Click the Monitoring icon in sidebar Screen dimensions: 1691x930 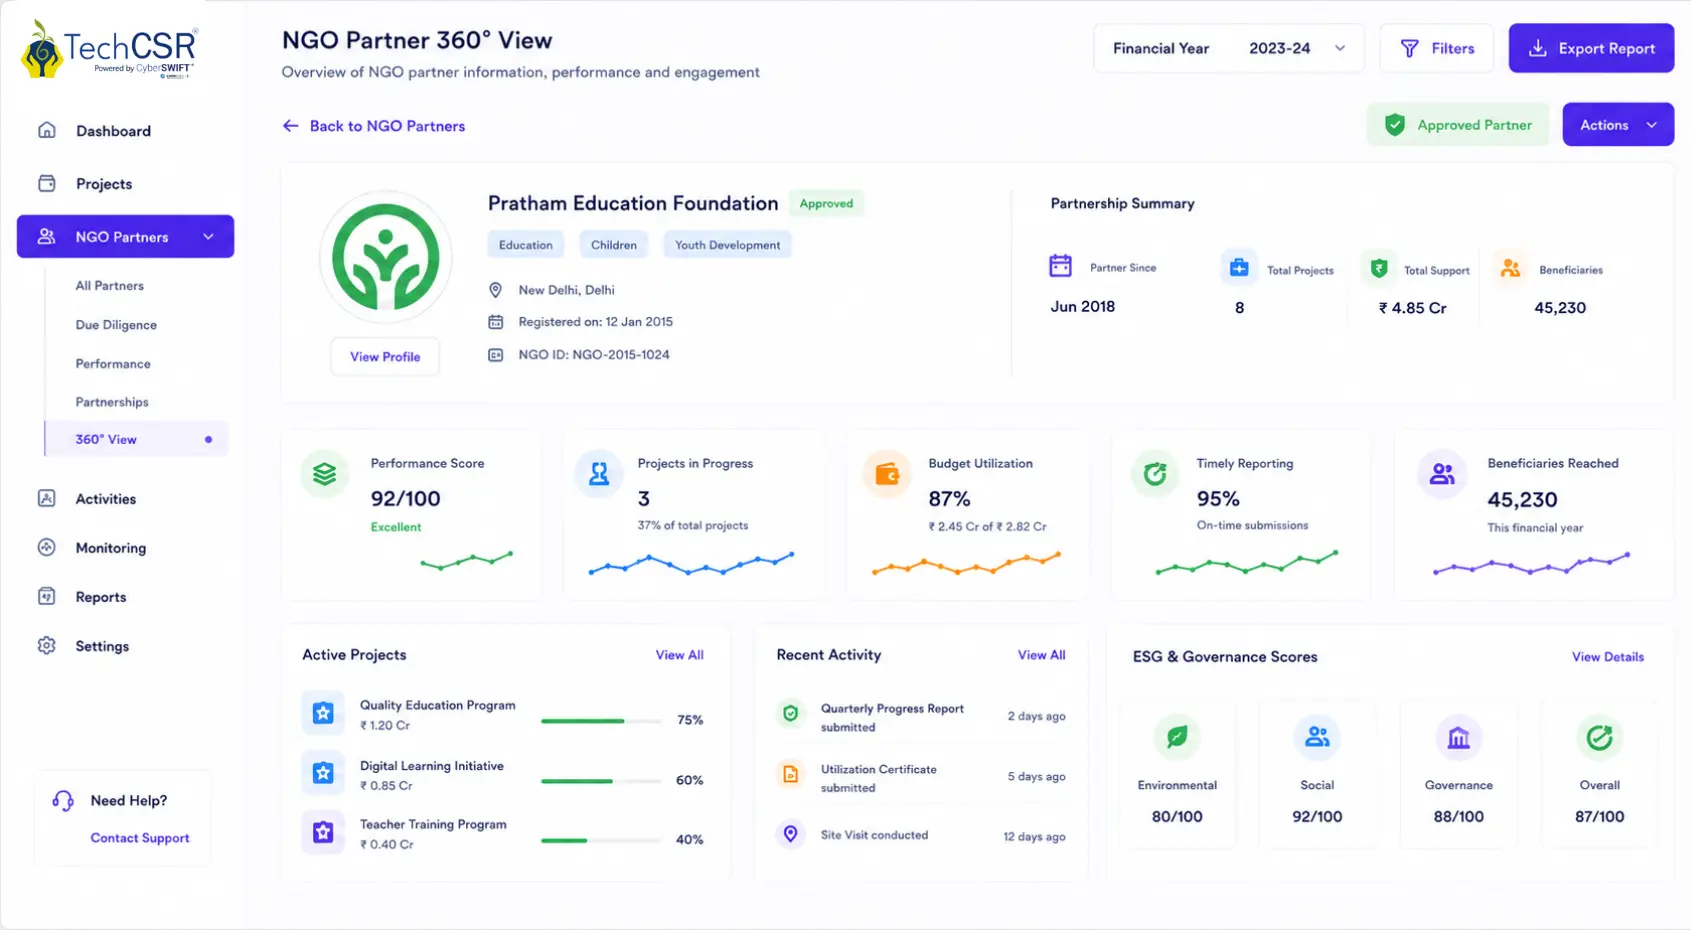coord(47,547)
